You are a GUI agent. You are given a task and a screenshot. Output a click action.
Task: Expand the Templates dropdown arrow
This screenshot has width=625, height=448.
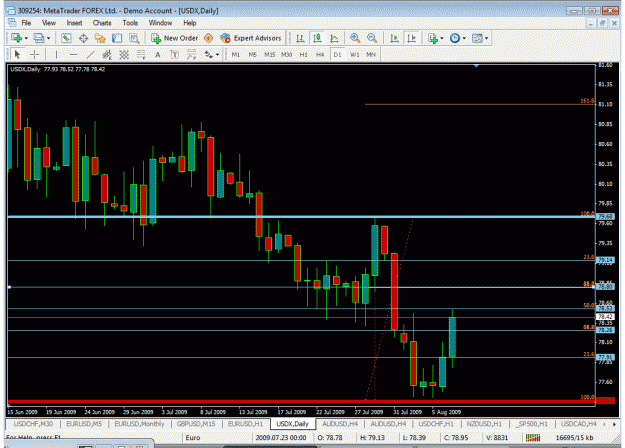point(486,38)
